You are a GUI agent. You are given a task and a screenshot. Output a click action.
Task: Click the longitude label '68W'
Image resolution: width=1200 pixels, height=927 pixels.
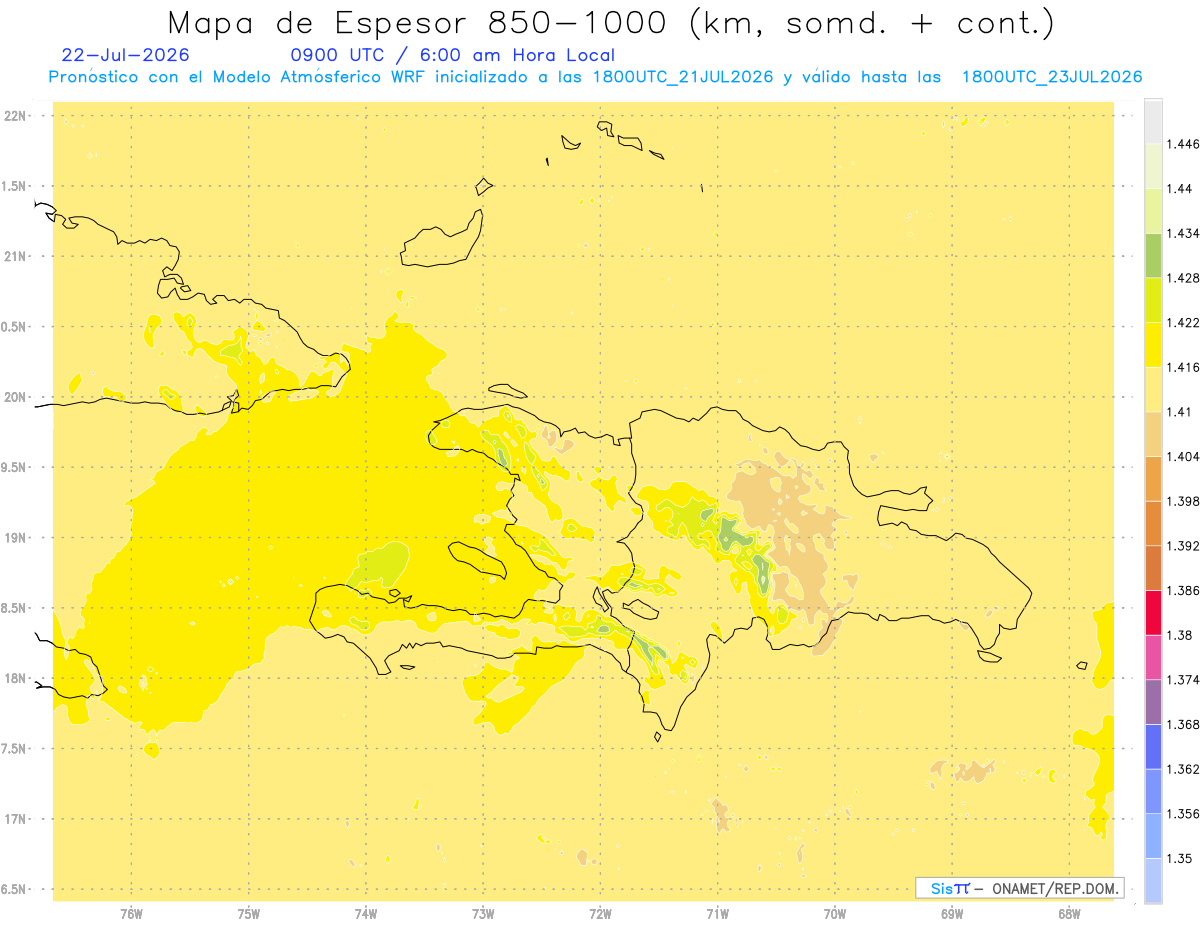click(x=1069, y=914)
